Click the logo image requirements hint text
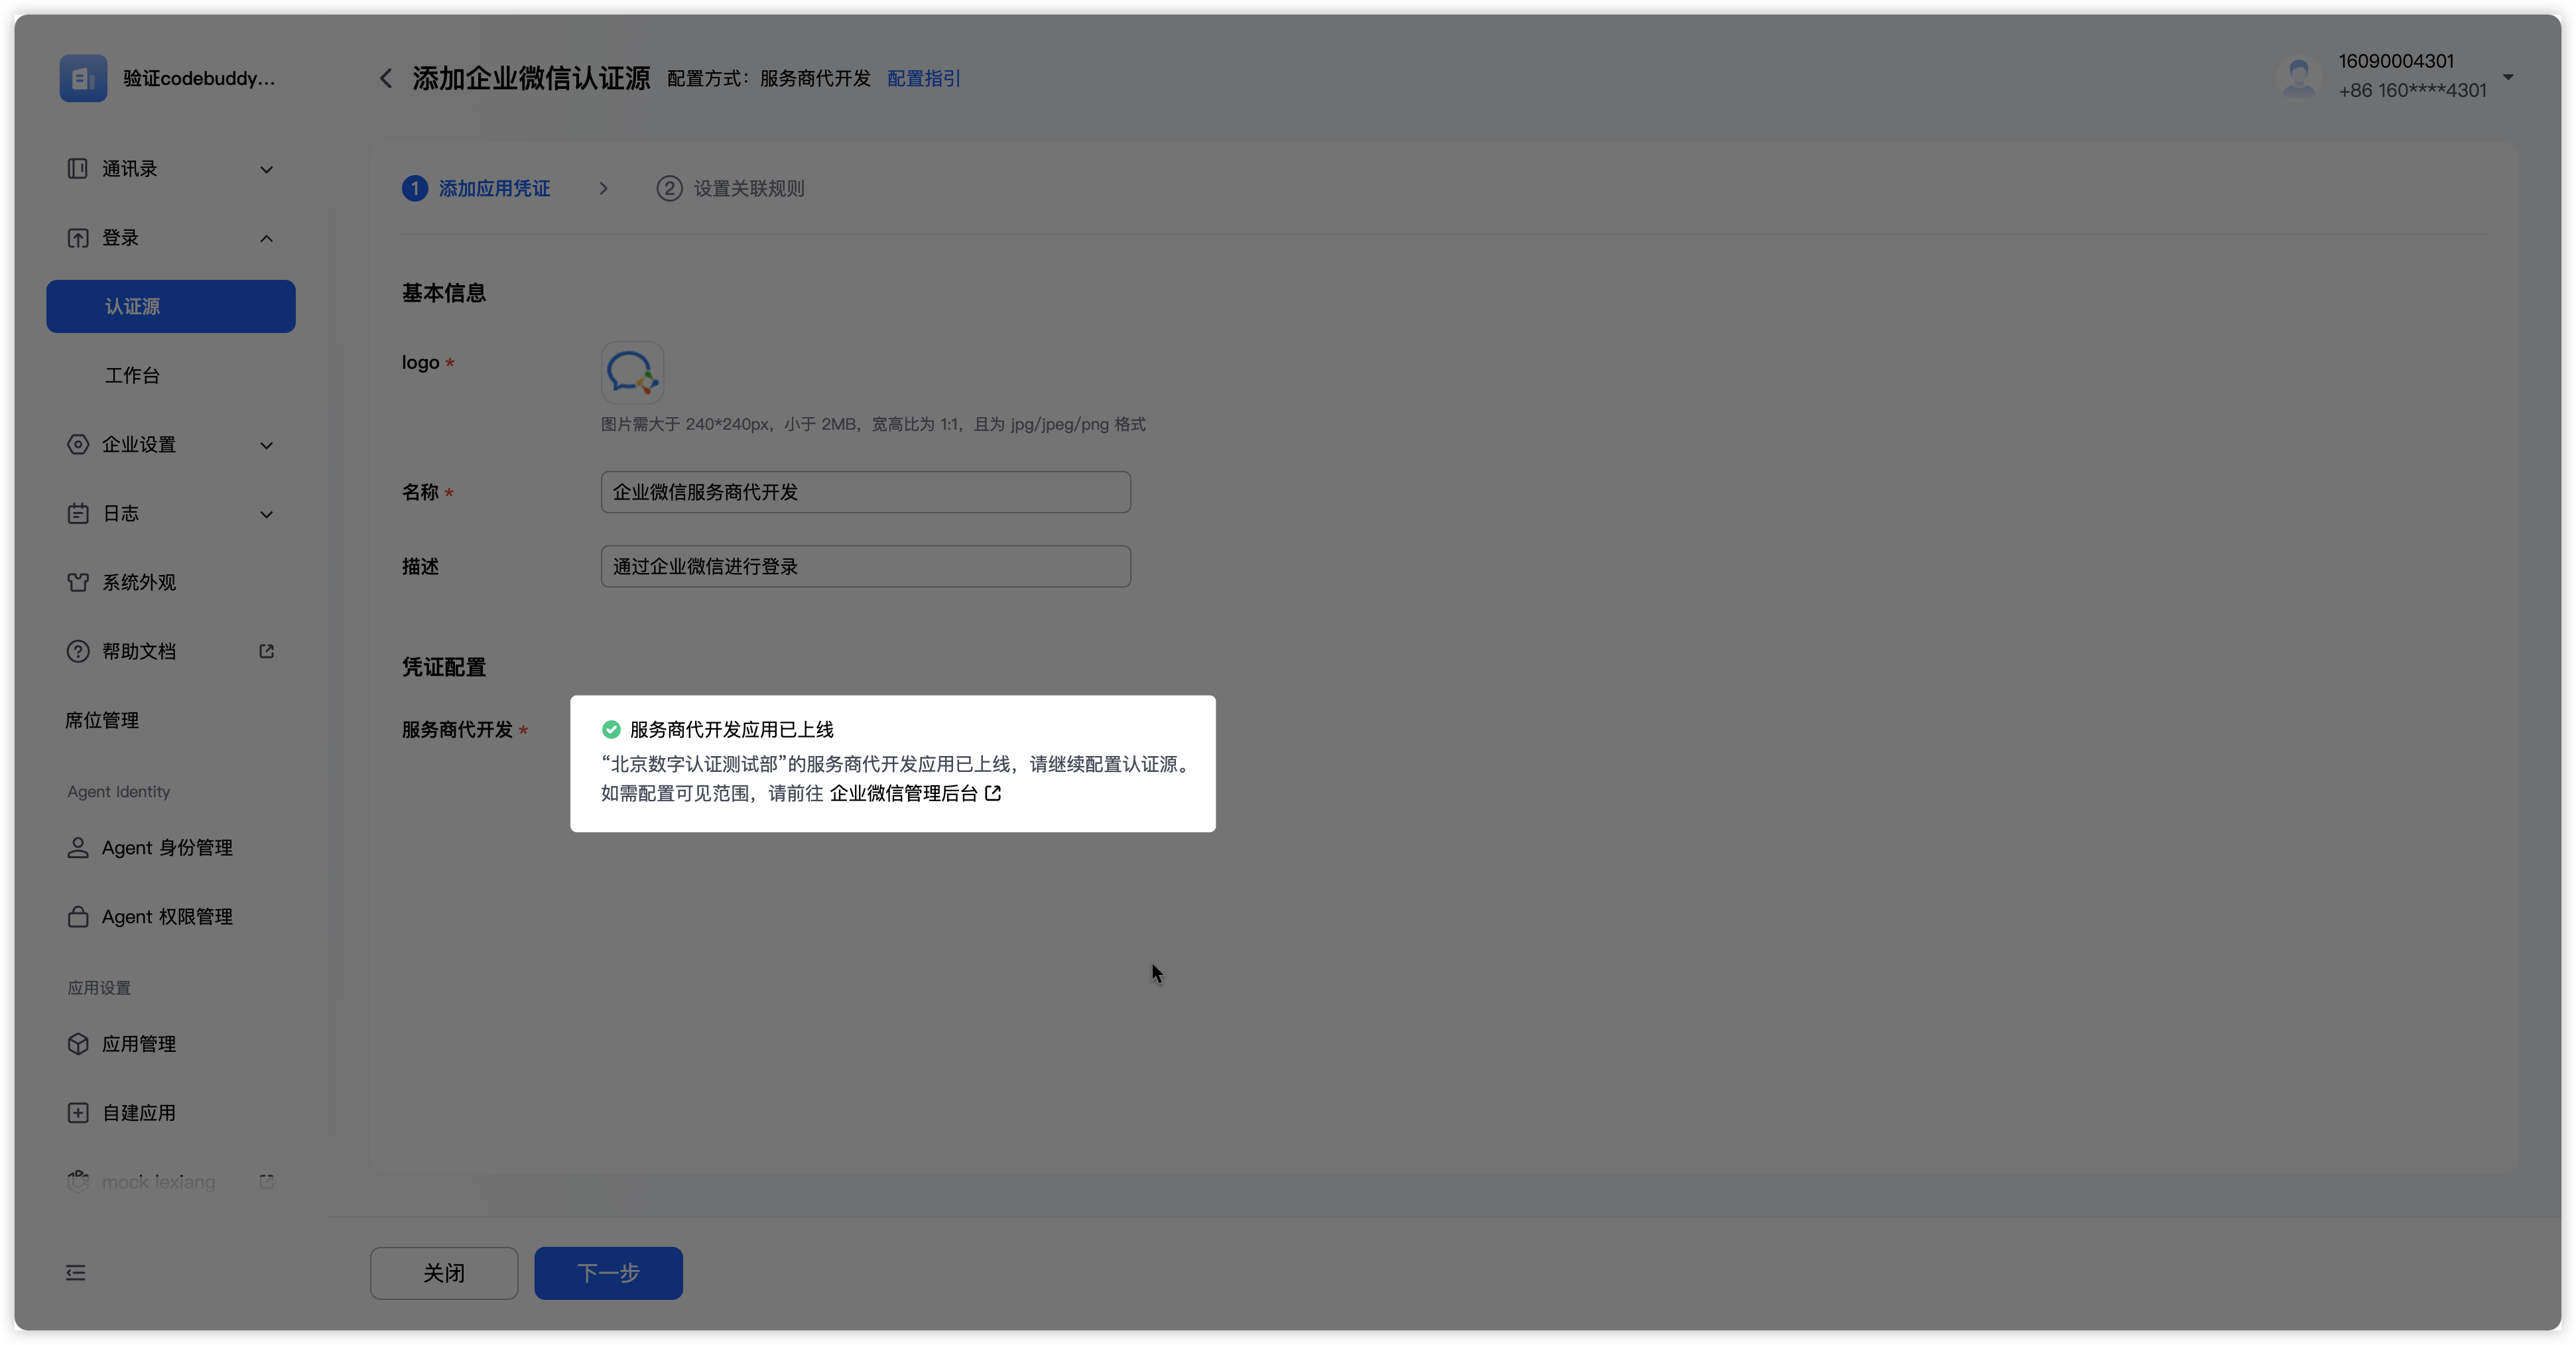This screenshot has width=2576, height=1345. 873,424
